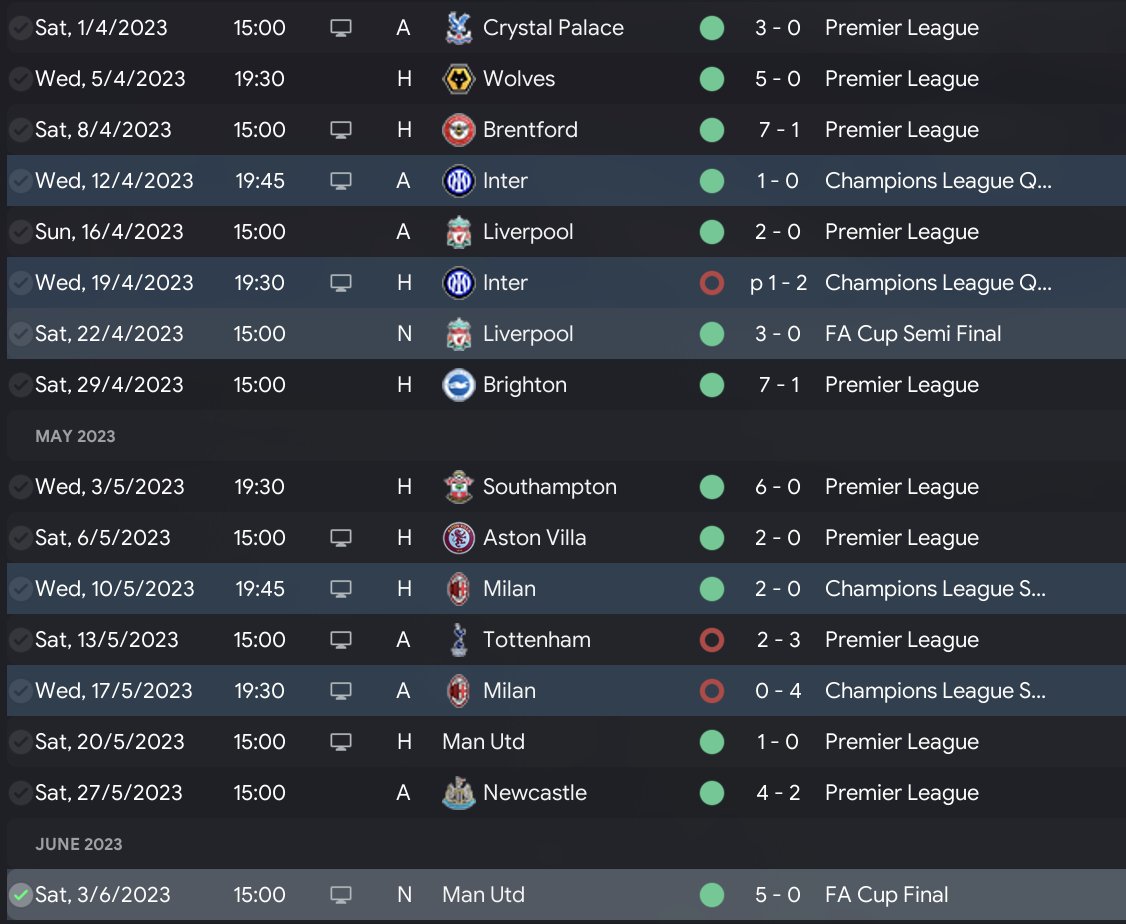Toggle the checkmark beside Wed, 3/5/2023 fixture
The height and width of the screenshot is (924, 1126).
[x=19, y=487]
